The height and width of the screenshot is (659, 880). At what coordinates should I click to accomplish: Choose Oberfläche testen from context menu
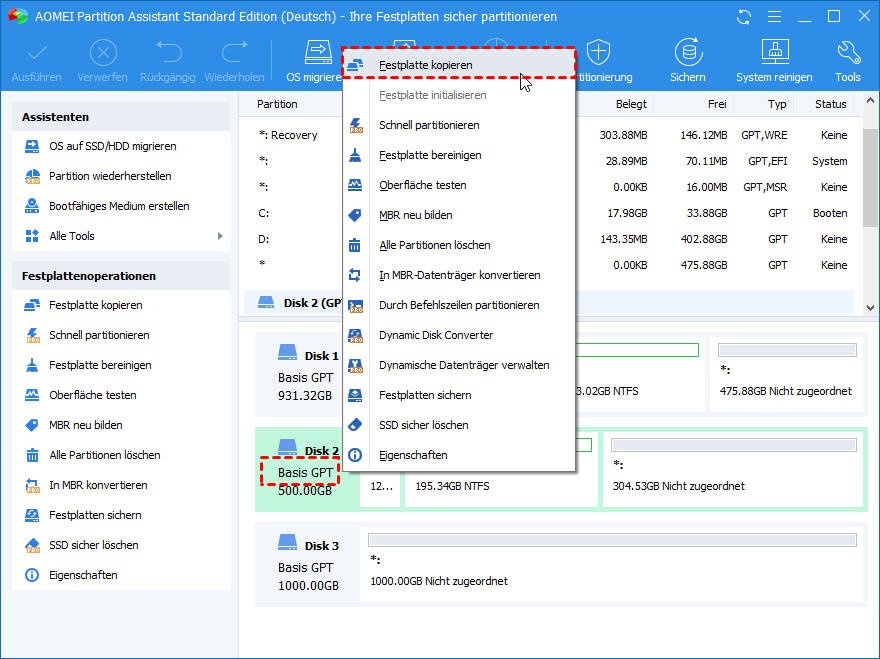pyautogui.click(x=459, y=185)
